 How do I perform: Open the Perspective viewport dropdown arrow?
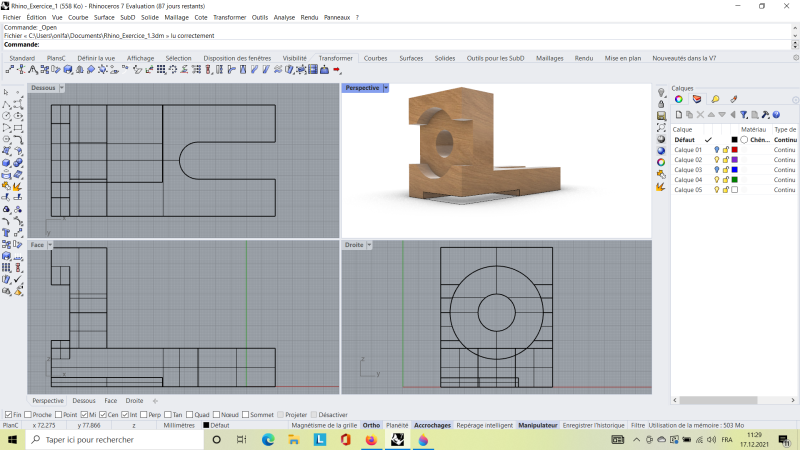click(386, 88)
